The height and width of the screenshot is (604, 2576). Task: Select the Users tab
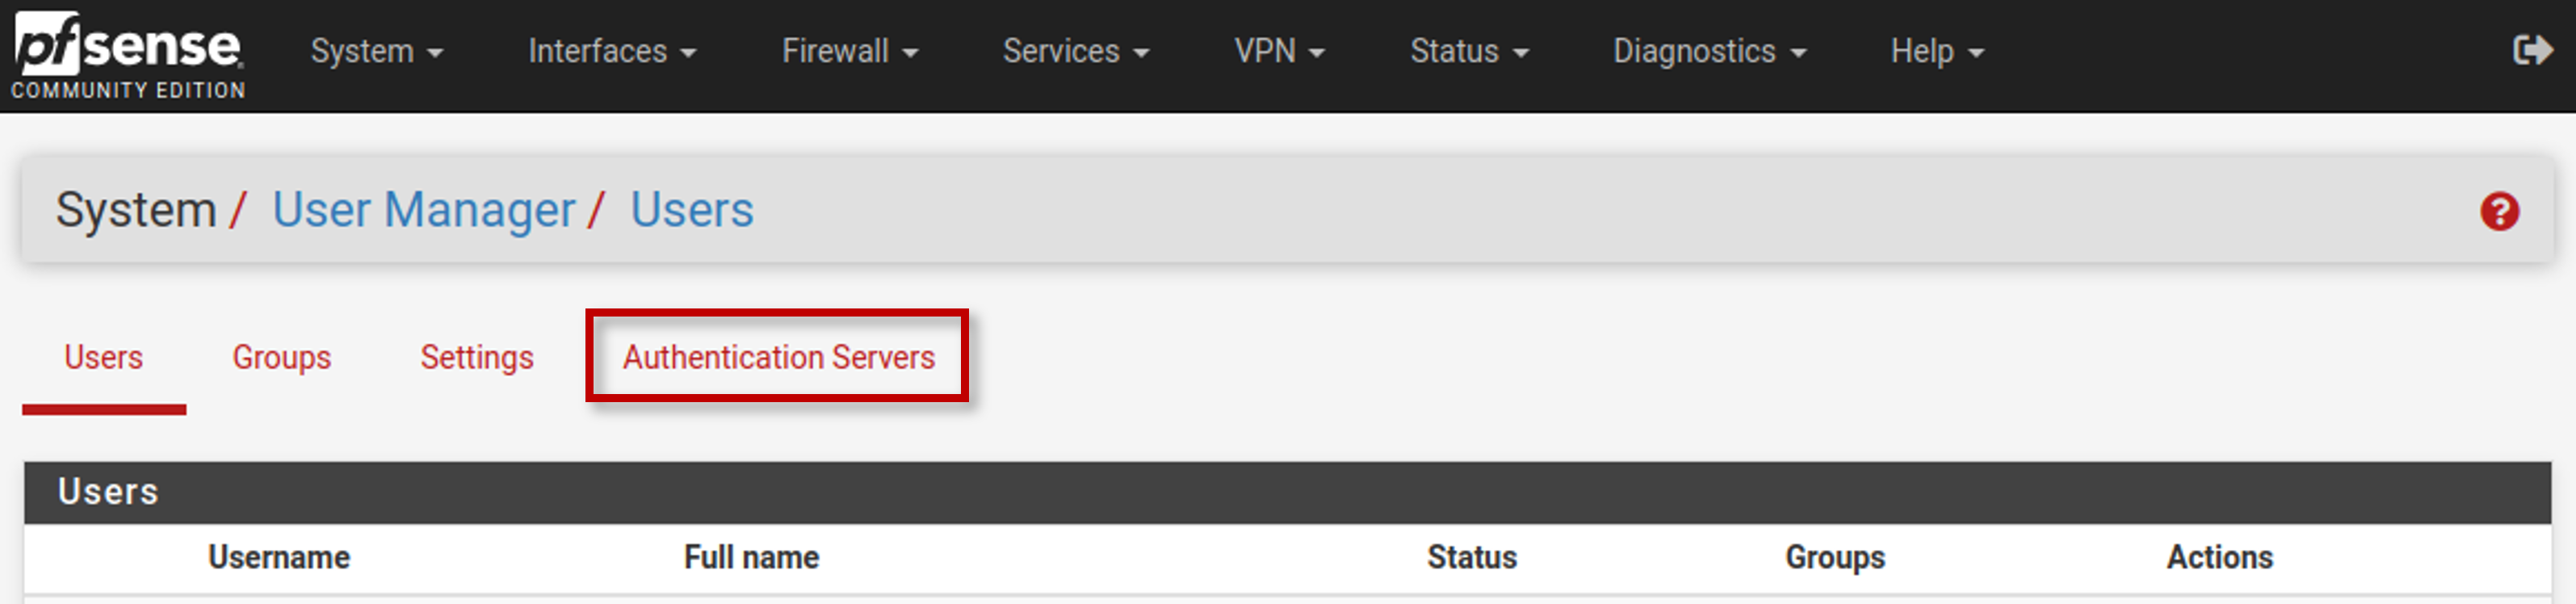(x=103, y=357)
